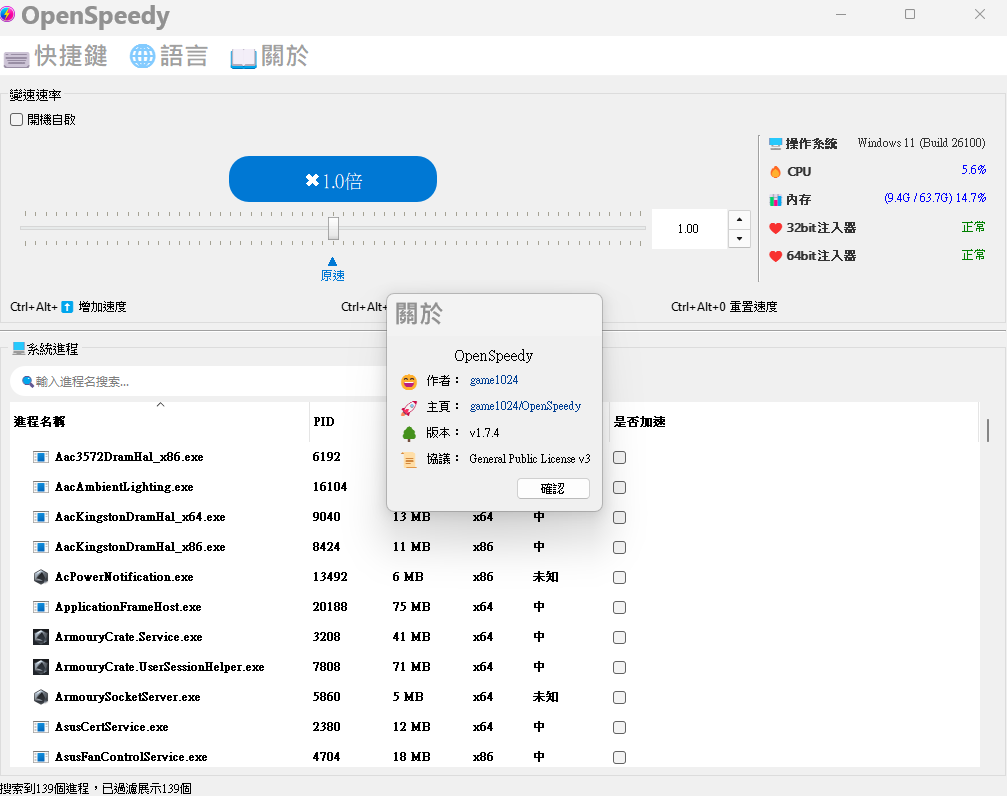This screenshot has width=1007, height=796.
Task: Click the tree icon beside 版本
Action: [x=409, y=434]
